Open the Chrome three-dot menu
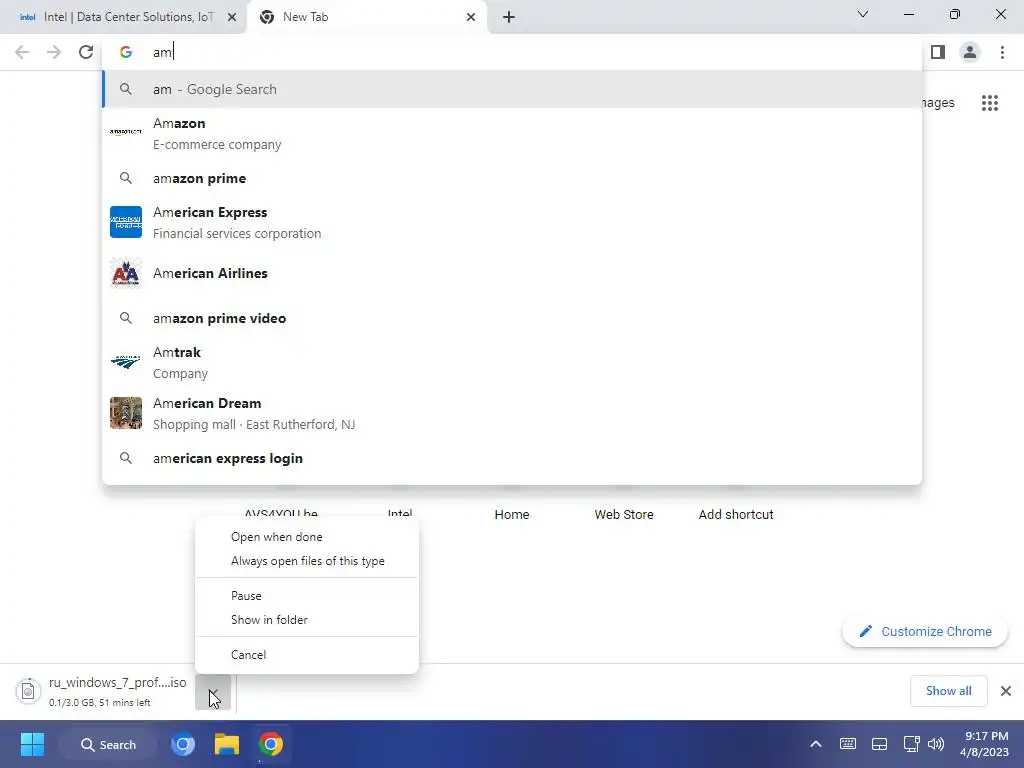 (1002, 52)
